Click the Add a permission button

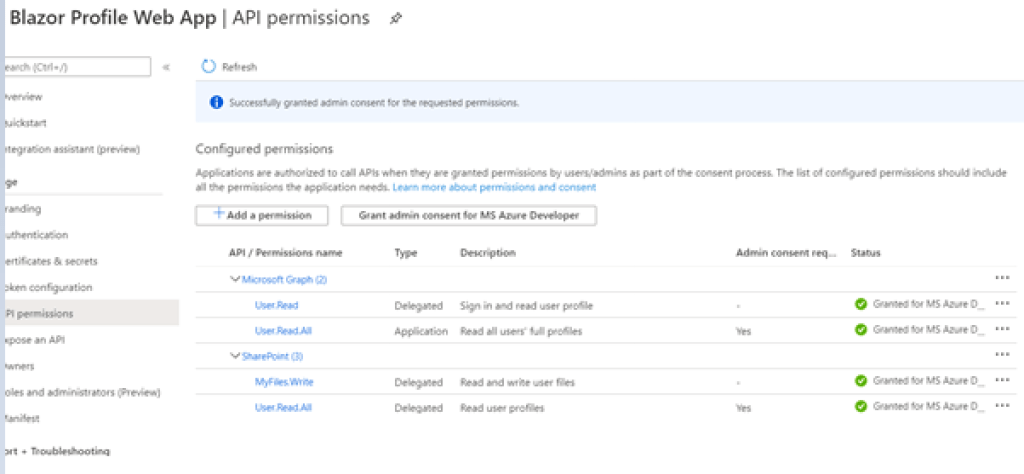pyautogui.click(x=261, y=215)
